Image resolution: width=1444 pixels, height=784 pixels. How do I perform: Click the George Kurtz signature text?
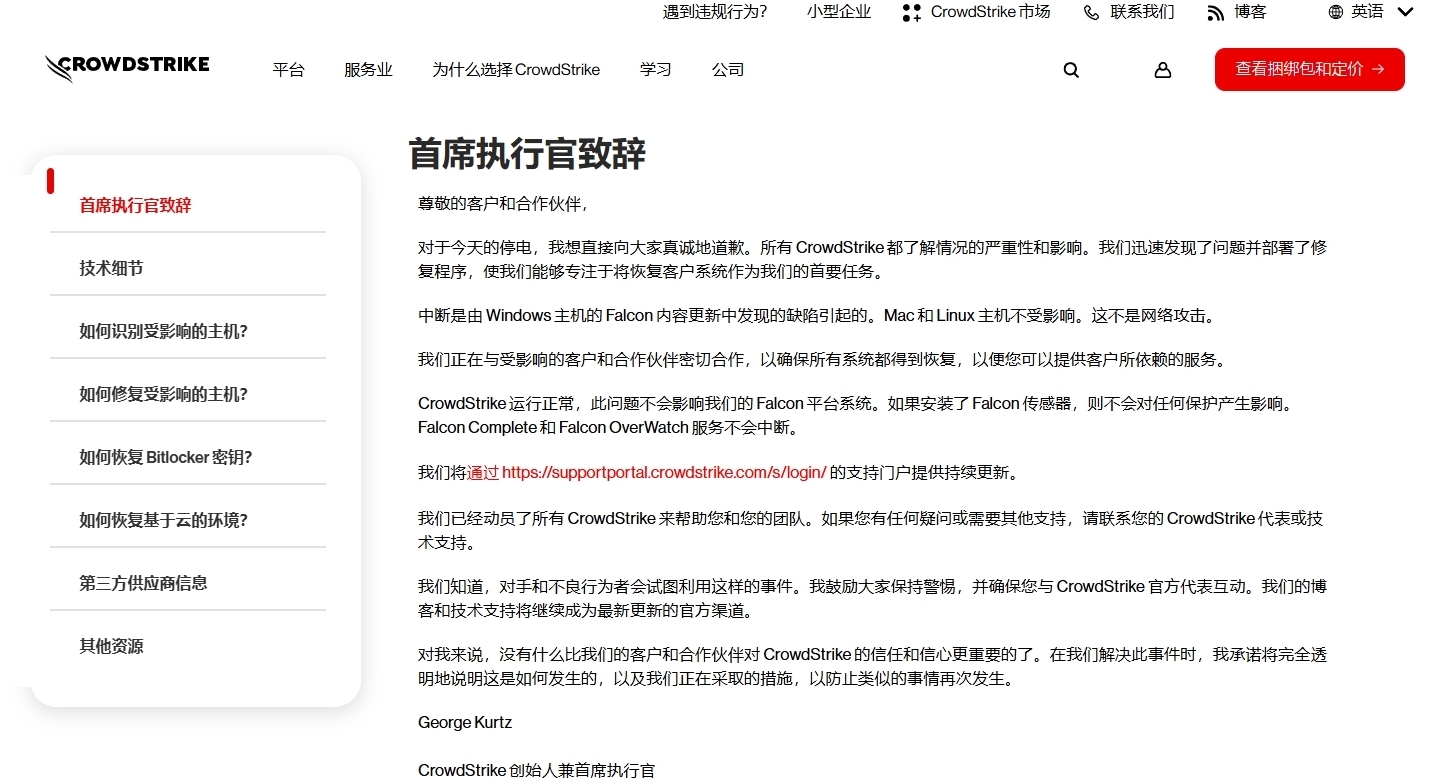[465, 722]
